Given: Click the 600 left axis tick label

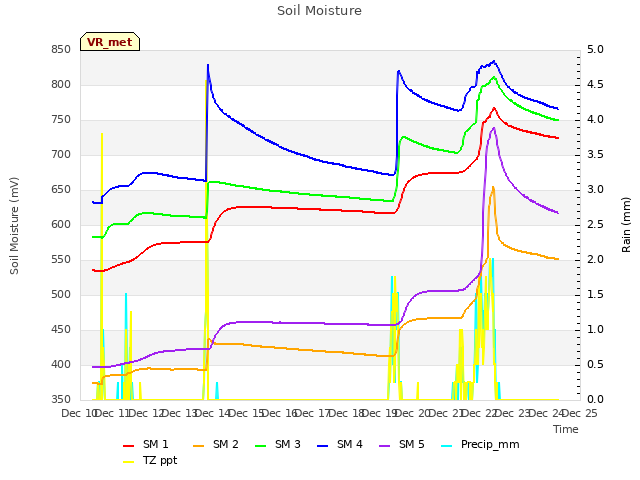Looking at the screenshot, I should coord(61,225).
